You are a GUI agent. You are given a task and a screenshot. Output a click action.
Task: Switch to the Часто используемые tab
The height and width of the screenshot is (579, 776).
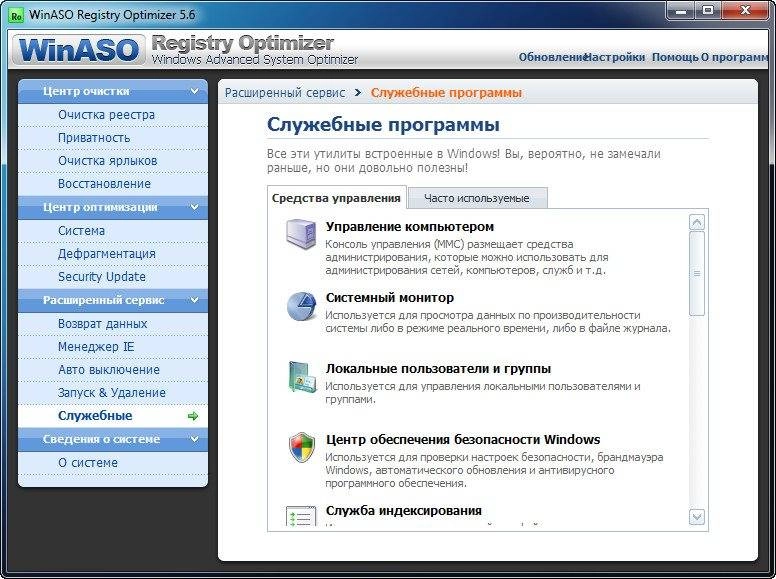point(477,198)
